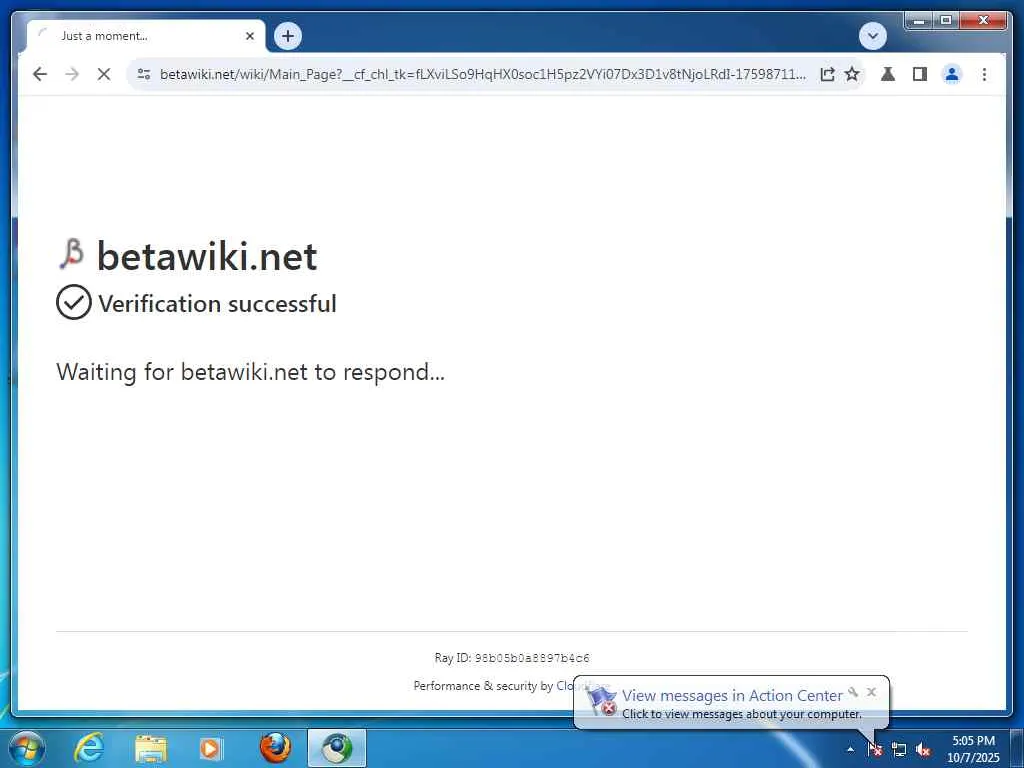Viewport: 1024px width, 768px height.
Task: Open Chrome Labs flask icon
Action: (888, 74)
